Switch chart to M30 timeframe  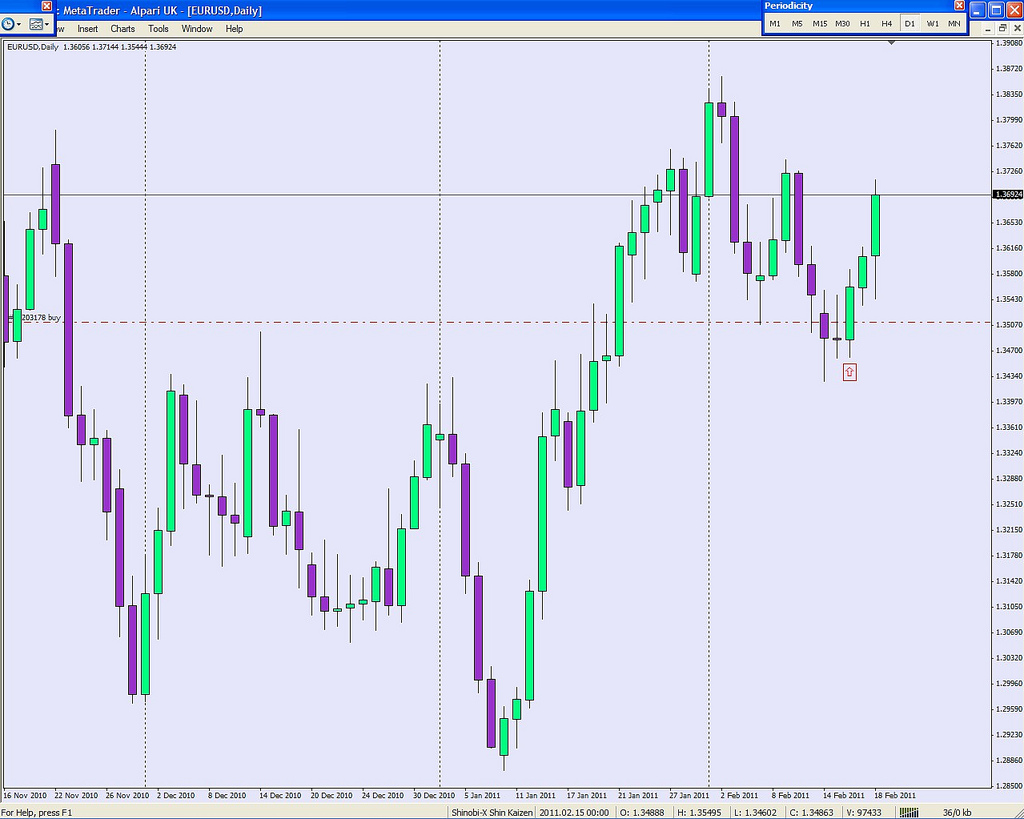pos(842,24)
